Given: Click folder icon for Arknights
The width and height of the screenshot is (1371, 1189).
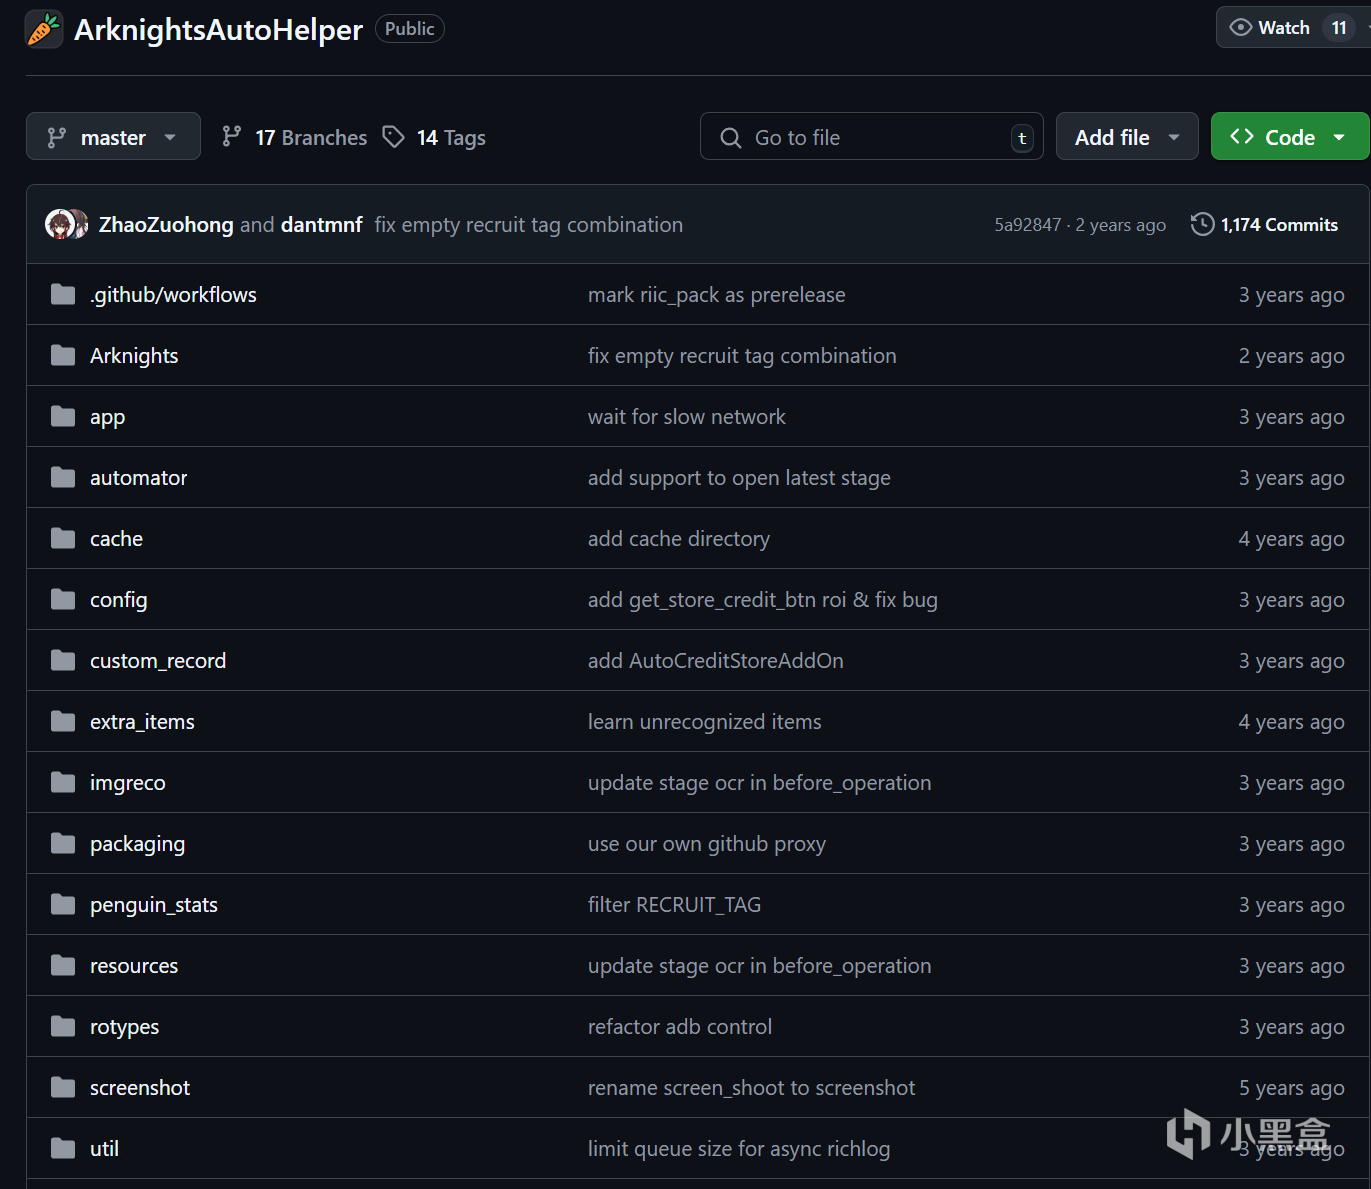Looking at the screenshot, I should (63, 355).
